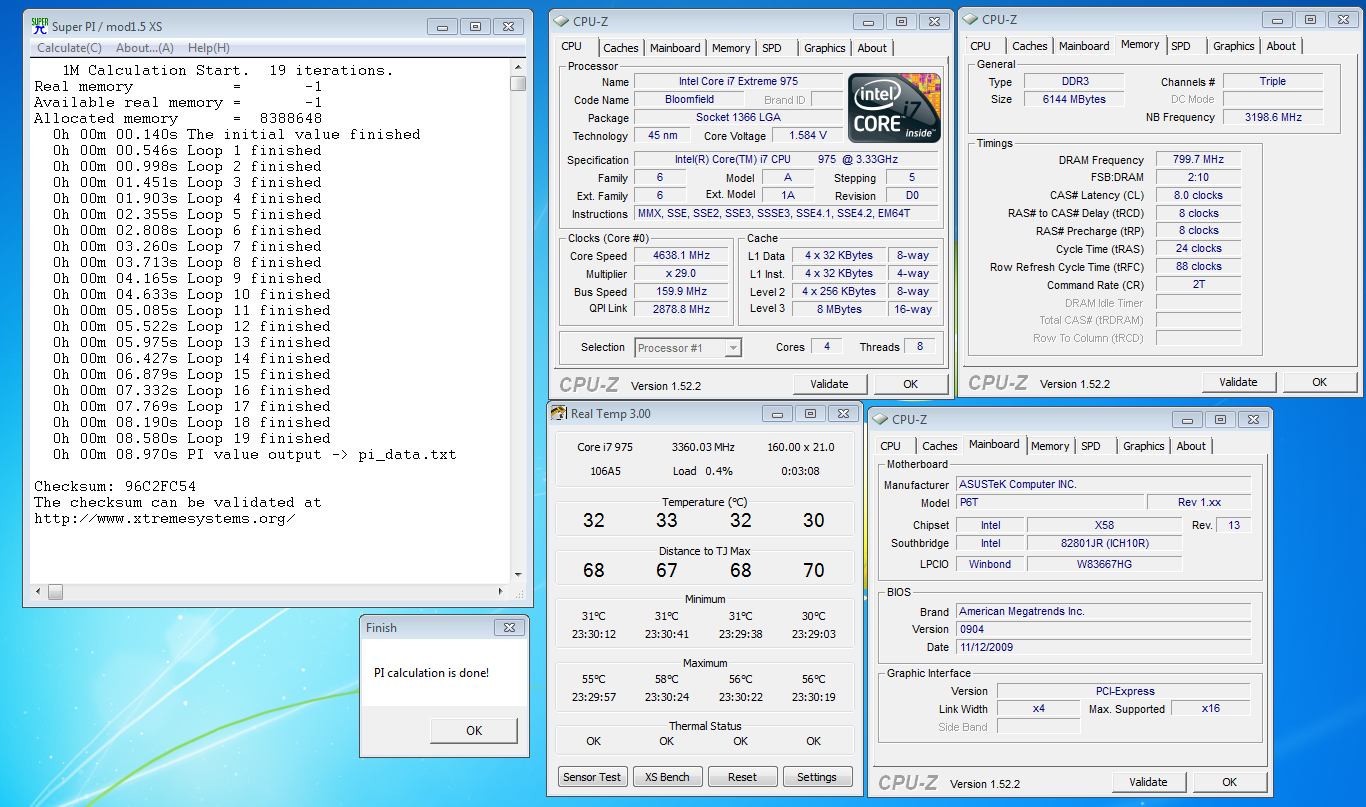Screen dimensions: 1366x807
Task: Click Validate in CPU-Z CPU window
Action: 830,384
